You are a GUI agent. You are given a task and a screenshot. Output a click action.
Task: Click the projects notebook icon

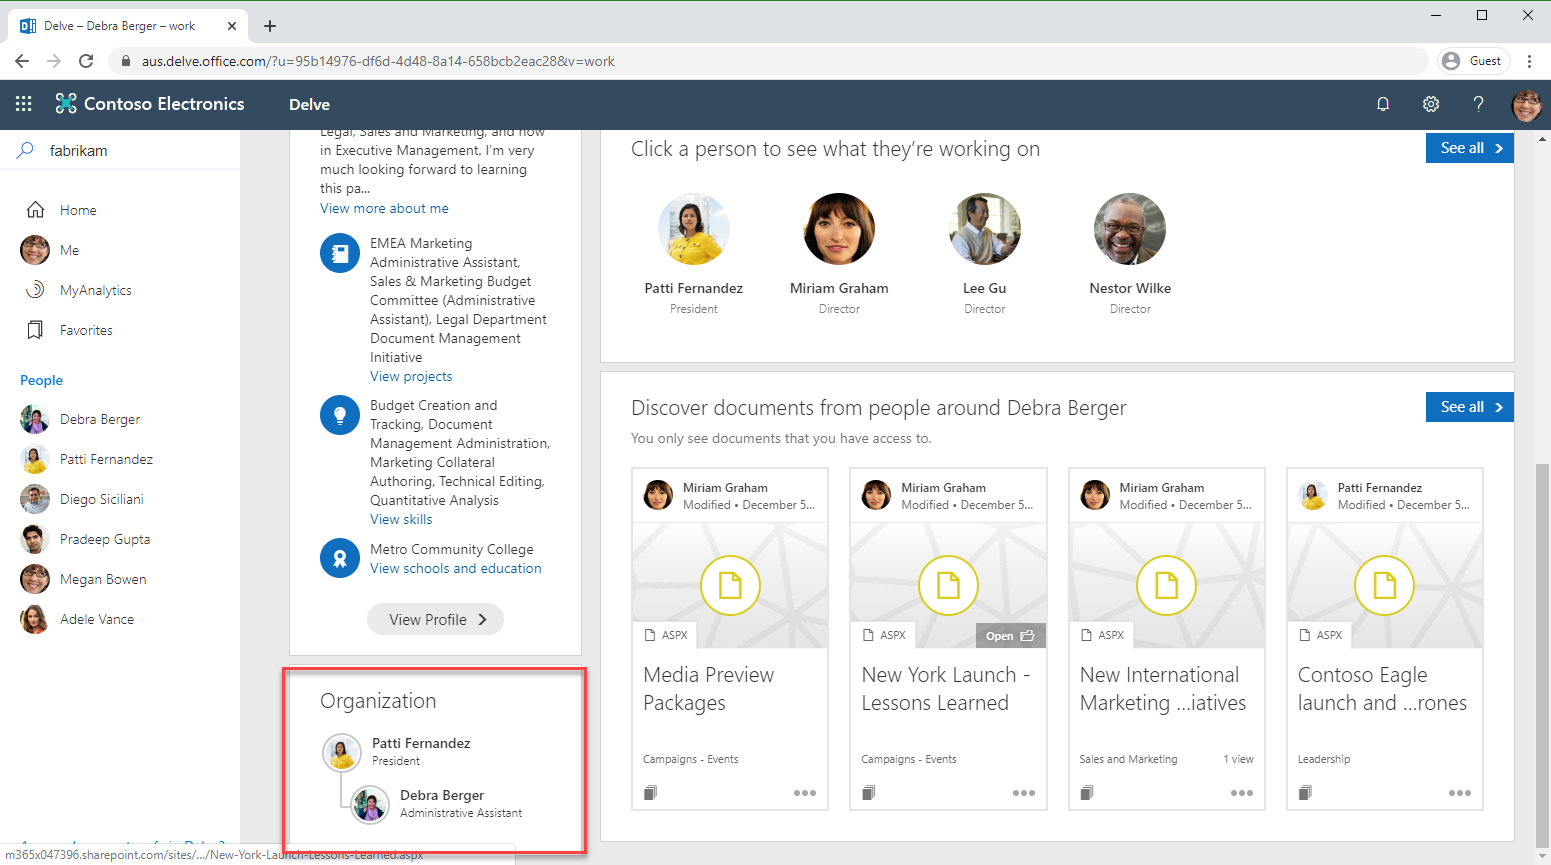point(340,253)
